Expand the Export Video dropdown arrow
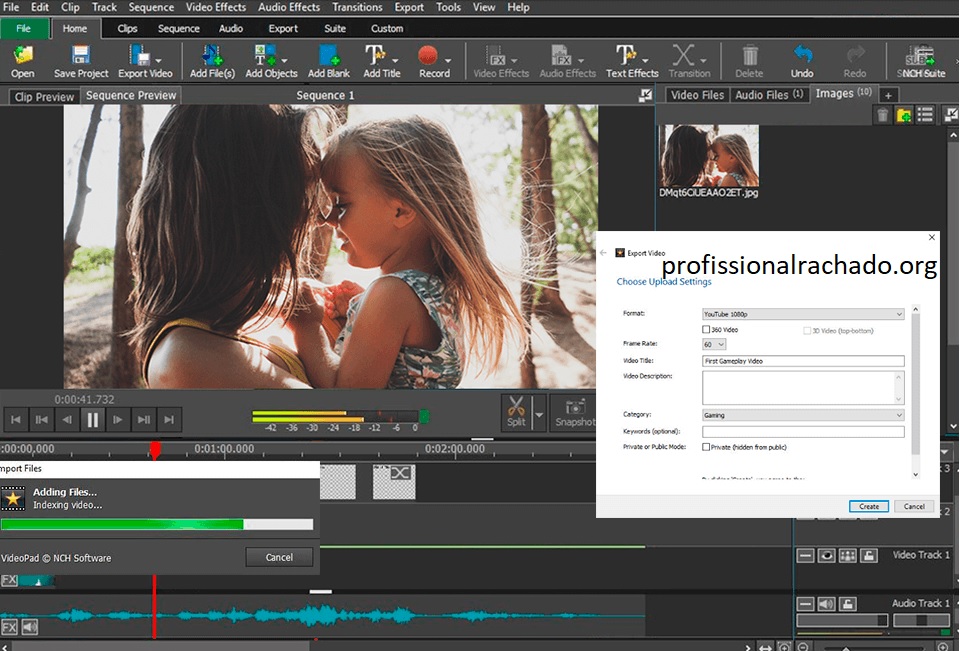 click(159, 61)
